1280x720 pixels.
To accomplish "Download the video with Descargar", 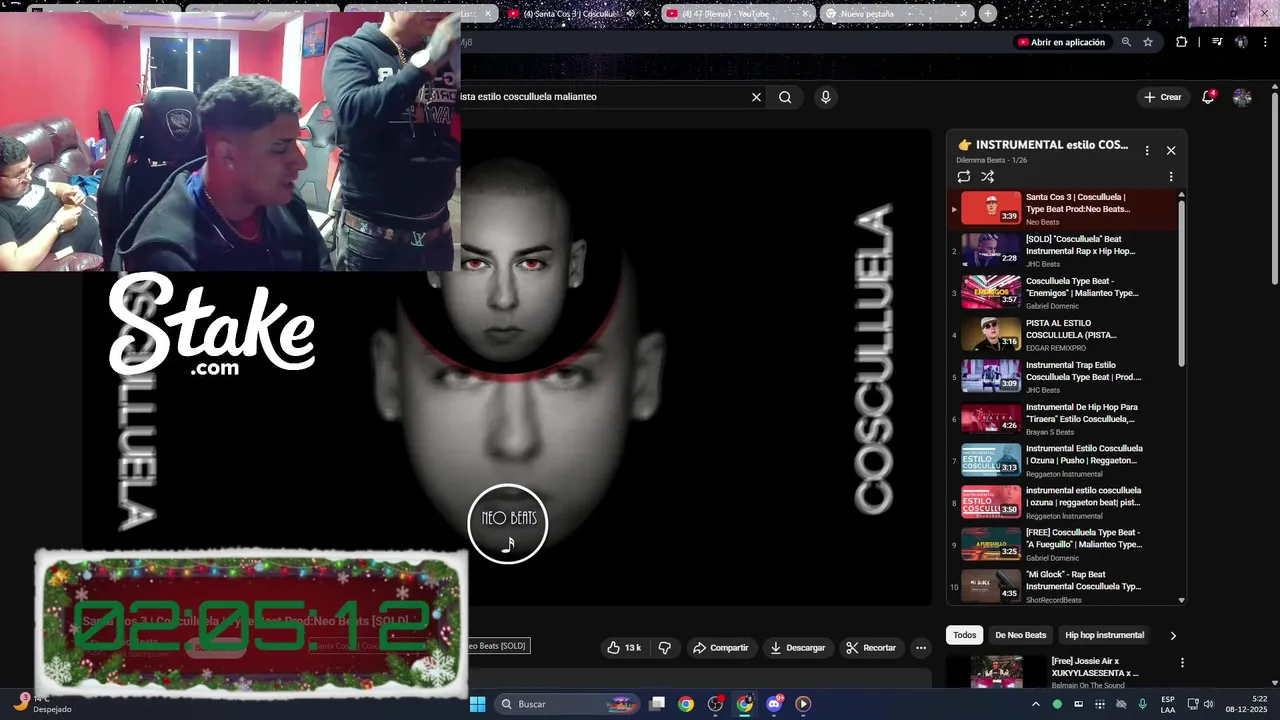I will (797, 648).
